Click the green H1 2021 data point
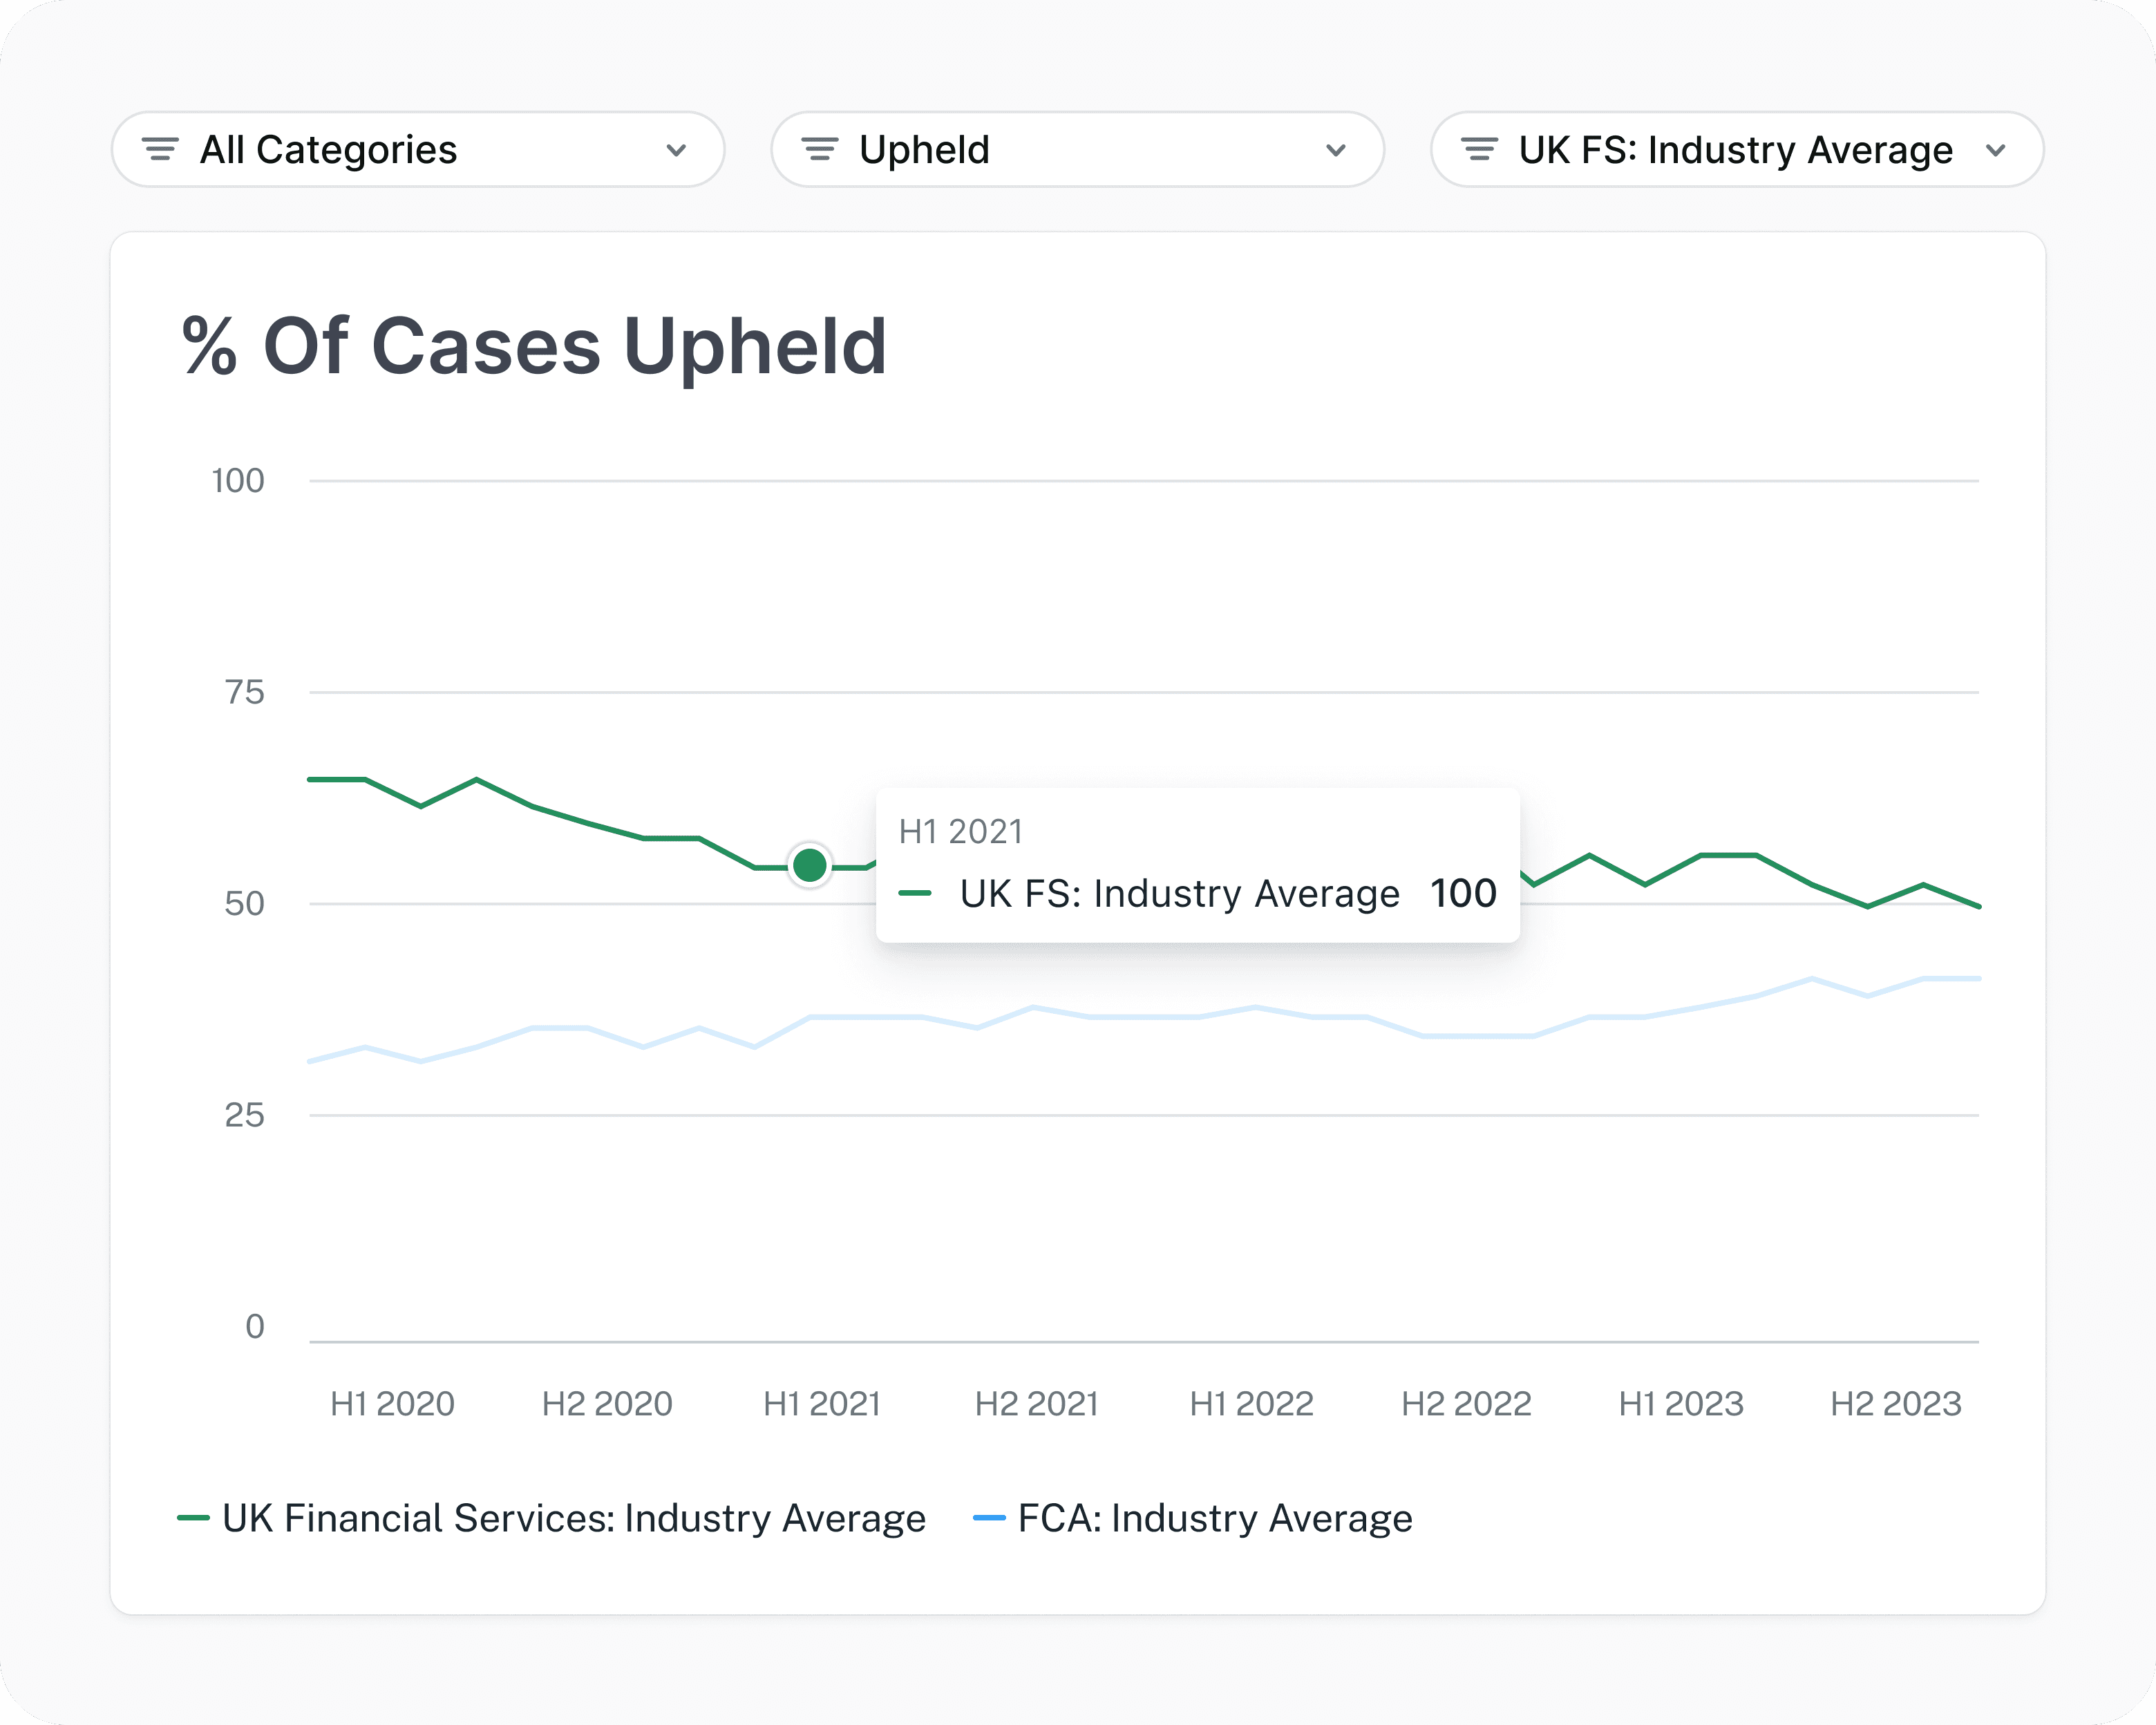The height and width of the screenshot is (1725, 2156). [809, 865]
